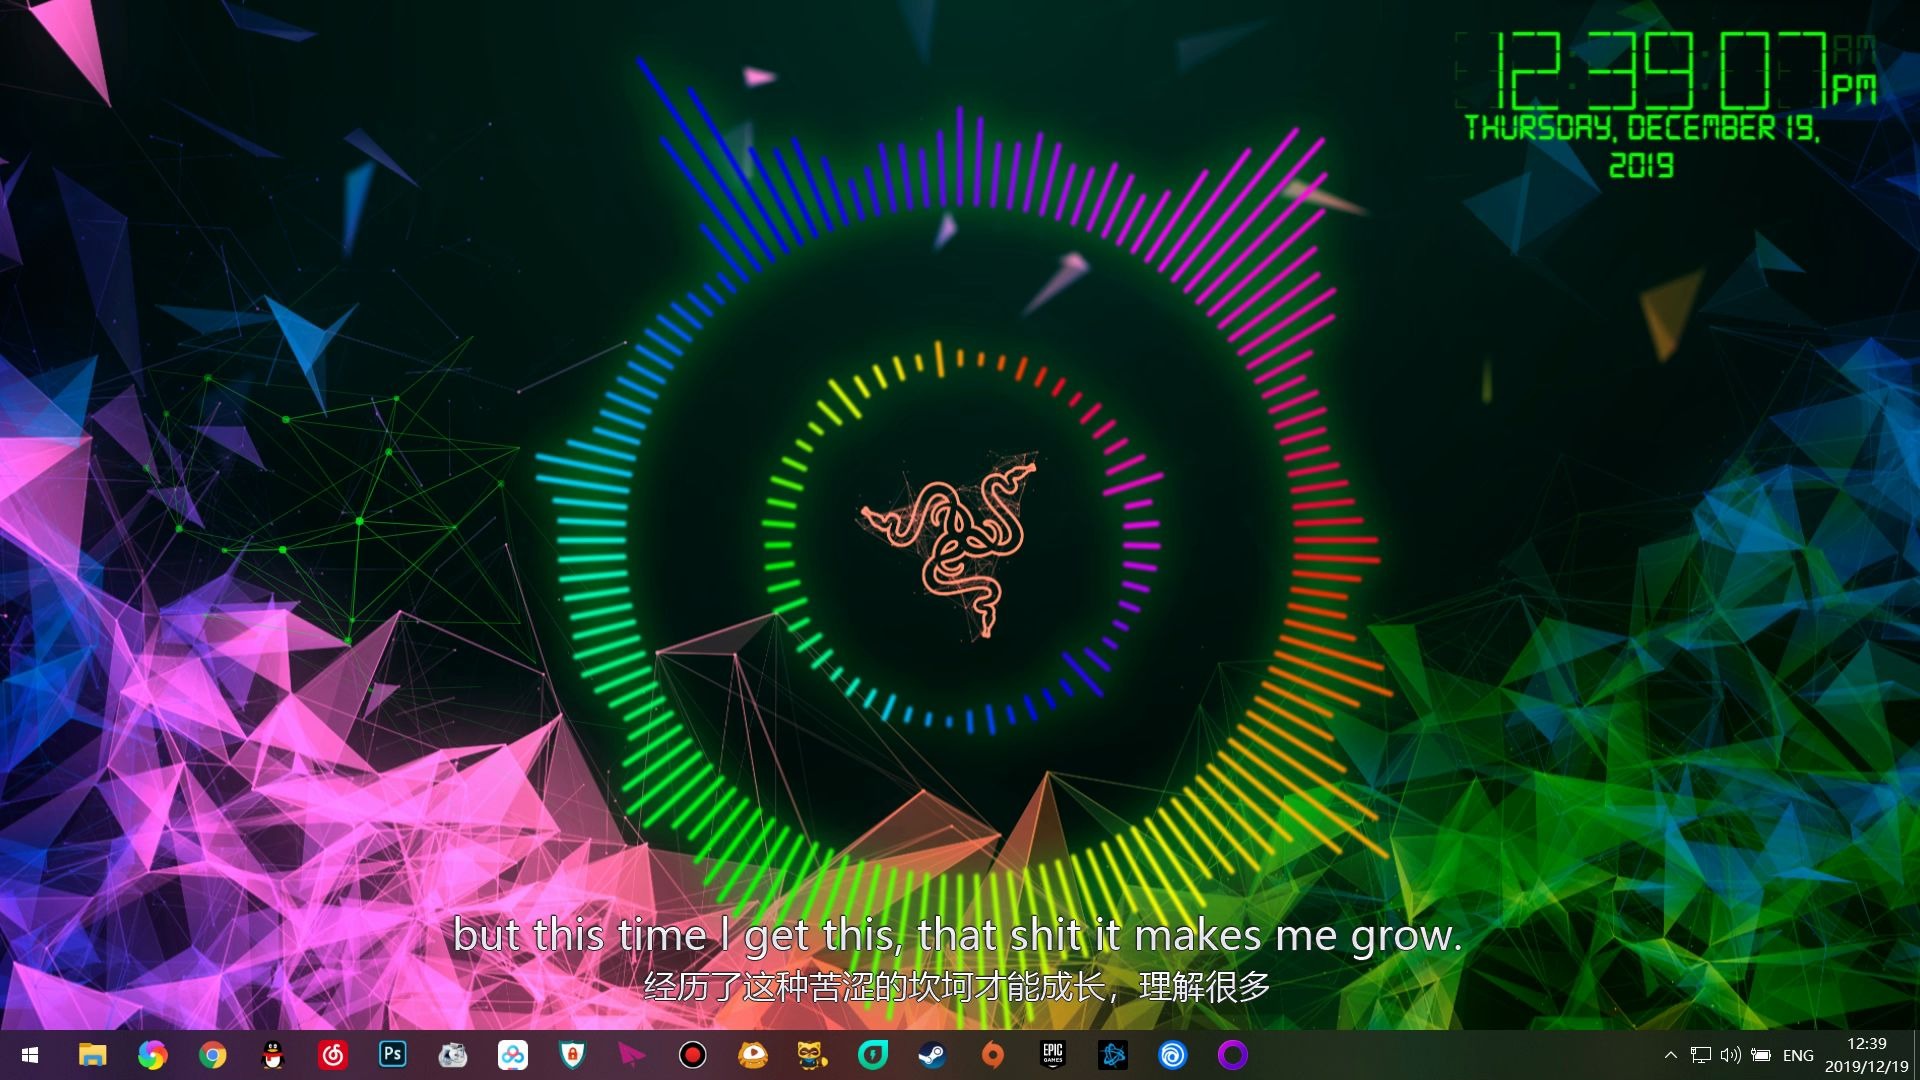Open File Explorer from the taskbar
Image resolution: width=1920 pixels, height=1080 pixels.
[92, 1055]
